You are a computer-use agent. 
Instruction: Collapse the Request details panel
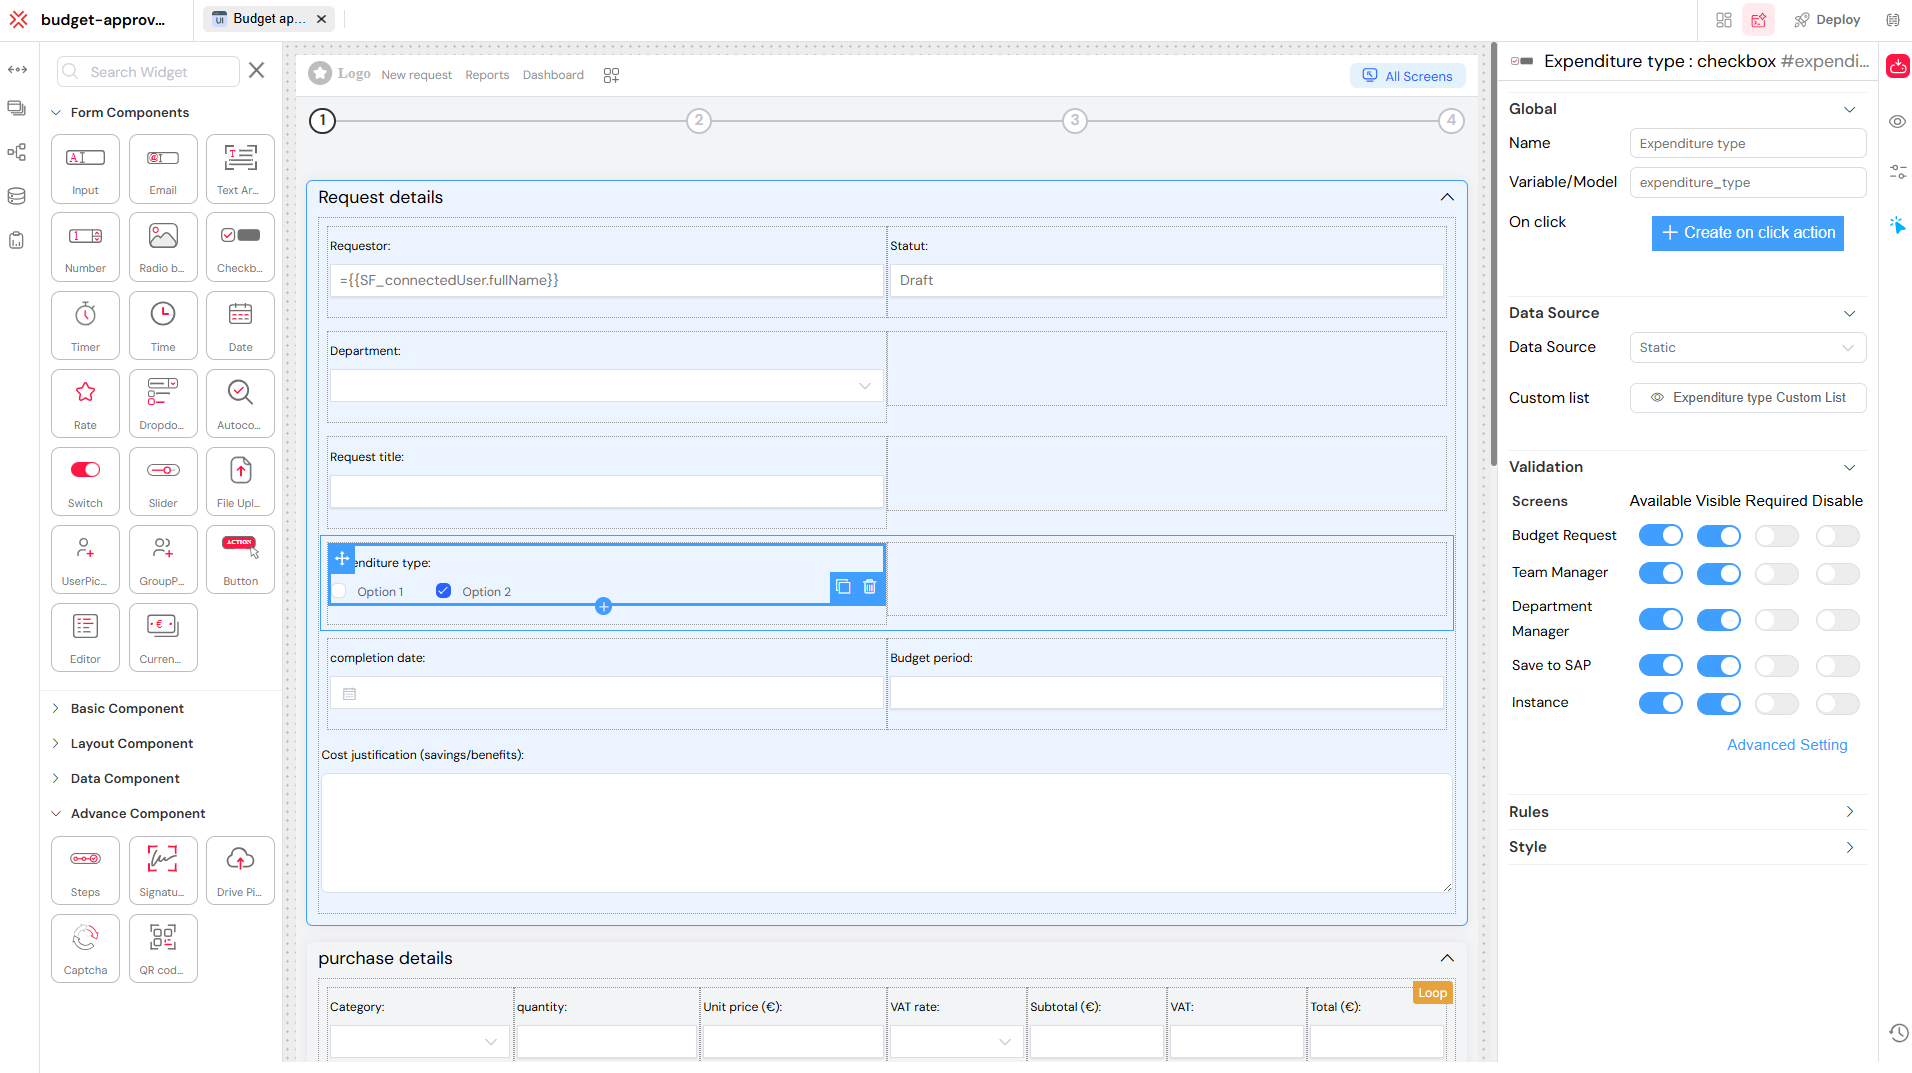tap(1447, 197)
